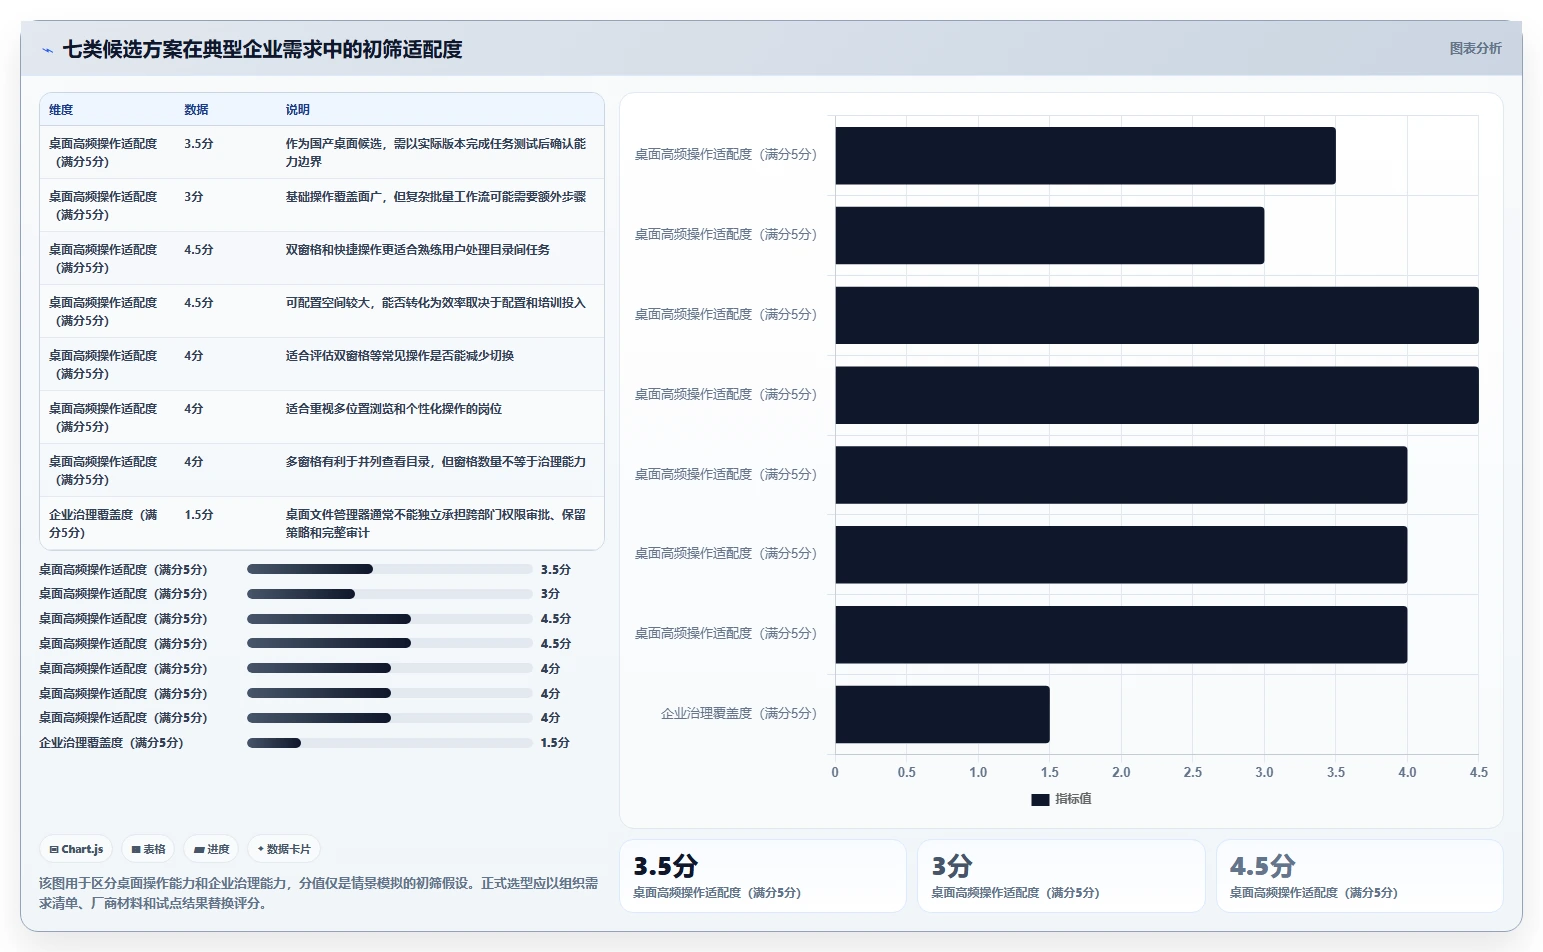The height and width of the screenshot is (952, 1543).
Task: Click x-axis tick label 1.0
Action: pyautogui.click(x=978, y=772)
